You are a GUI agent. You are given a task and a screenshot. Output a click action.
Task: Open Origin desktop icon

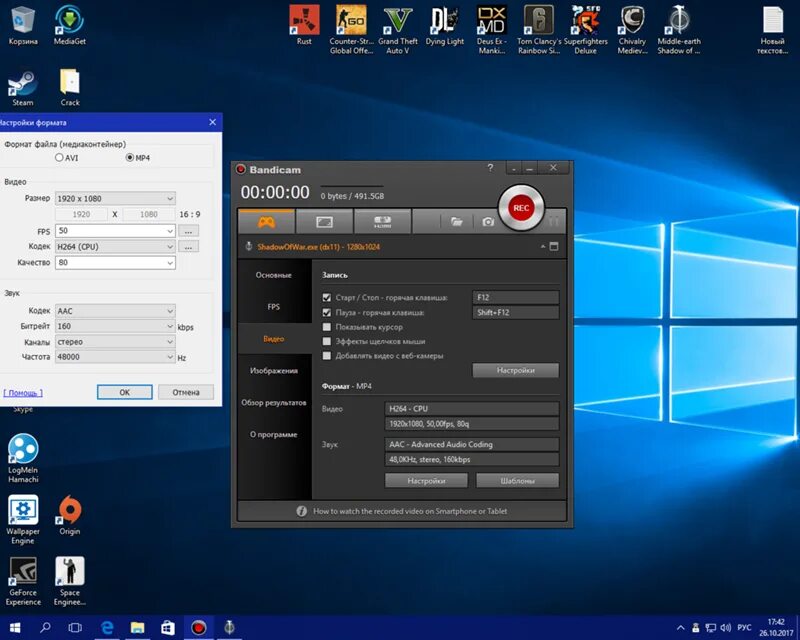point(70,515)
